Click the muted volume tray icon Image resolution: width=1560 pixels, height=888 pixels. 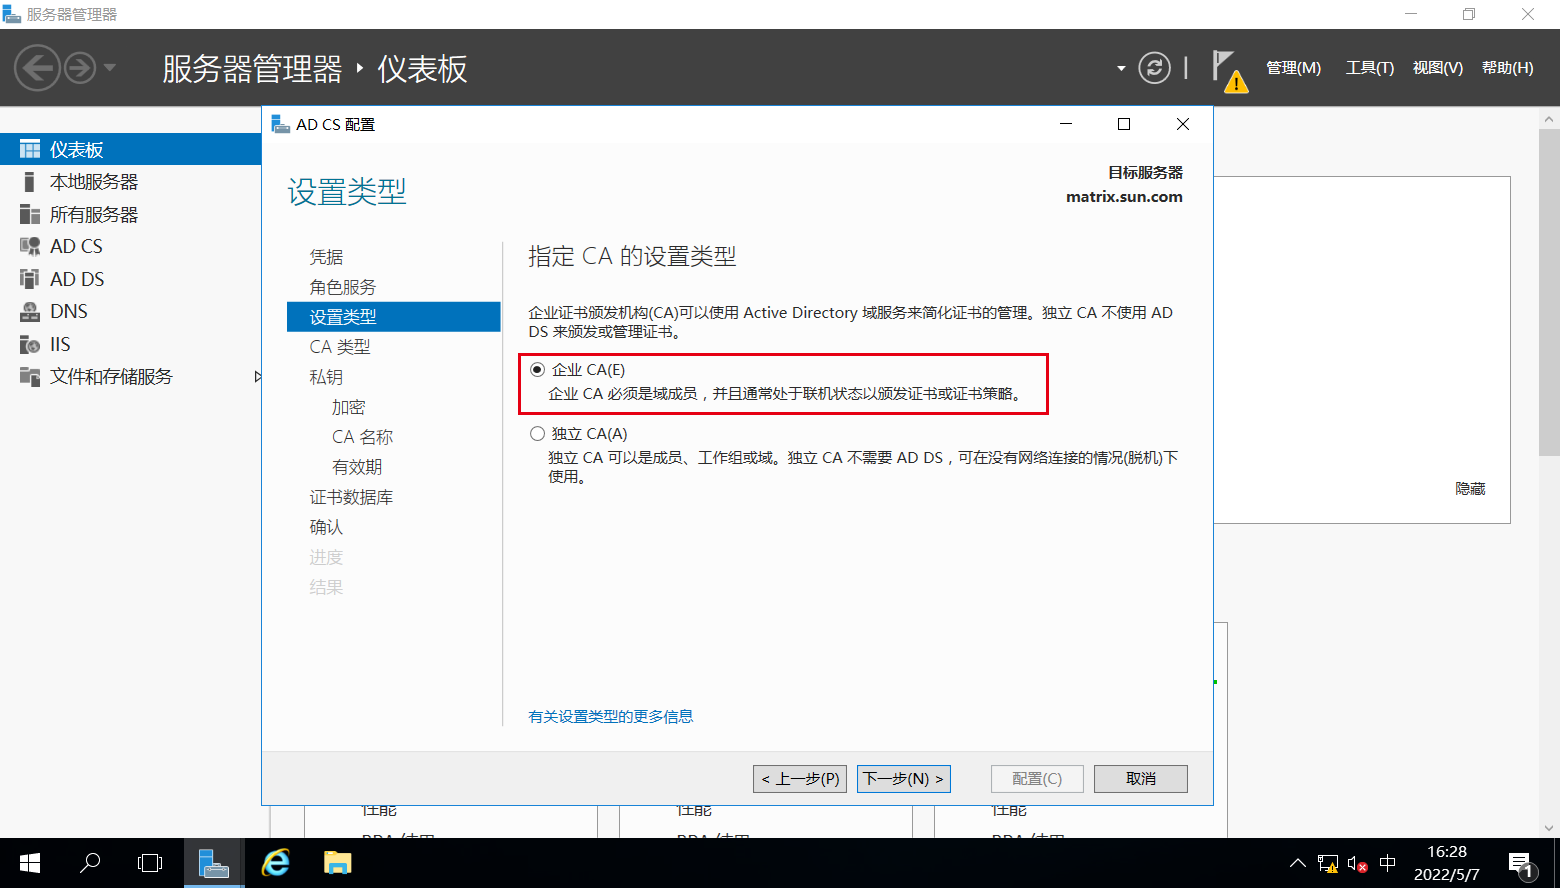(1357, 863)
